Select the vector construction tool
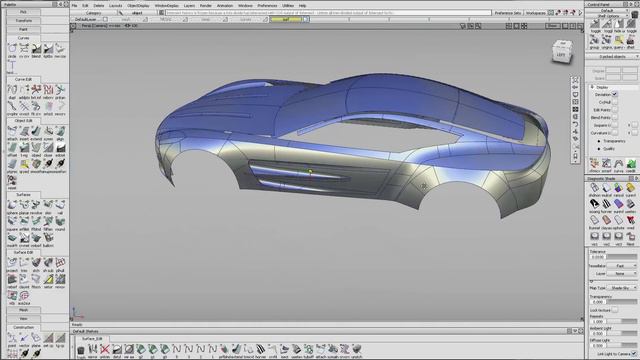 pos(24,338)
